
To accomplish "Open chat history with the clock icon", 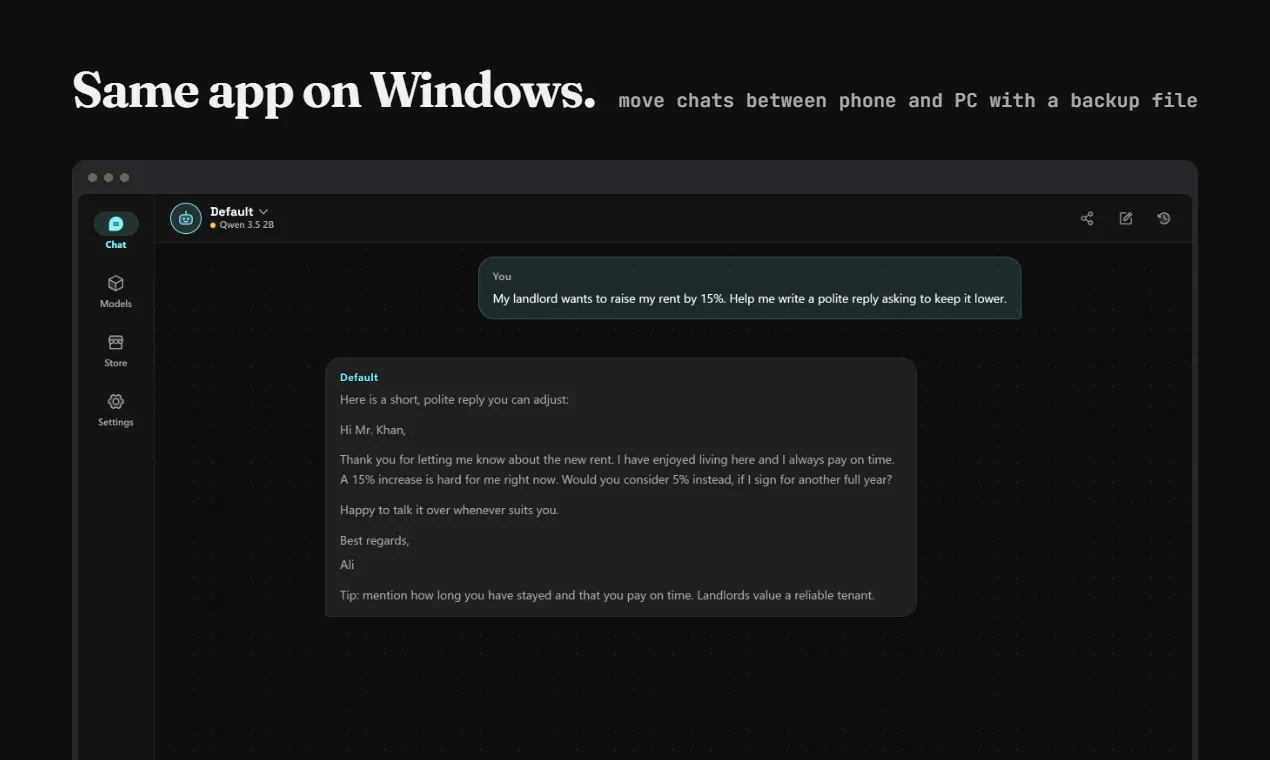I will [x=1164, y=218].
